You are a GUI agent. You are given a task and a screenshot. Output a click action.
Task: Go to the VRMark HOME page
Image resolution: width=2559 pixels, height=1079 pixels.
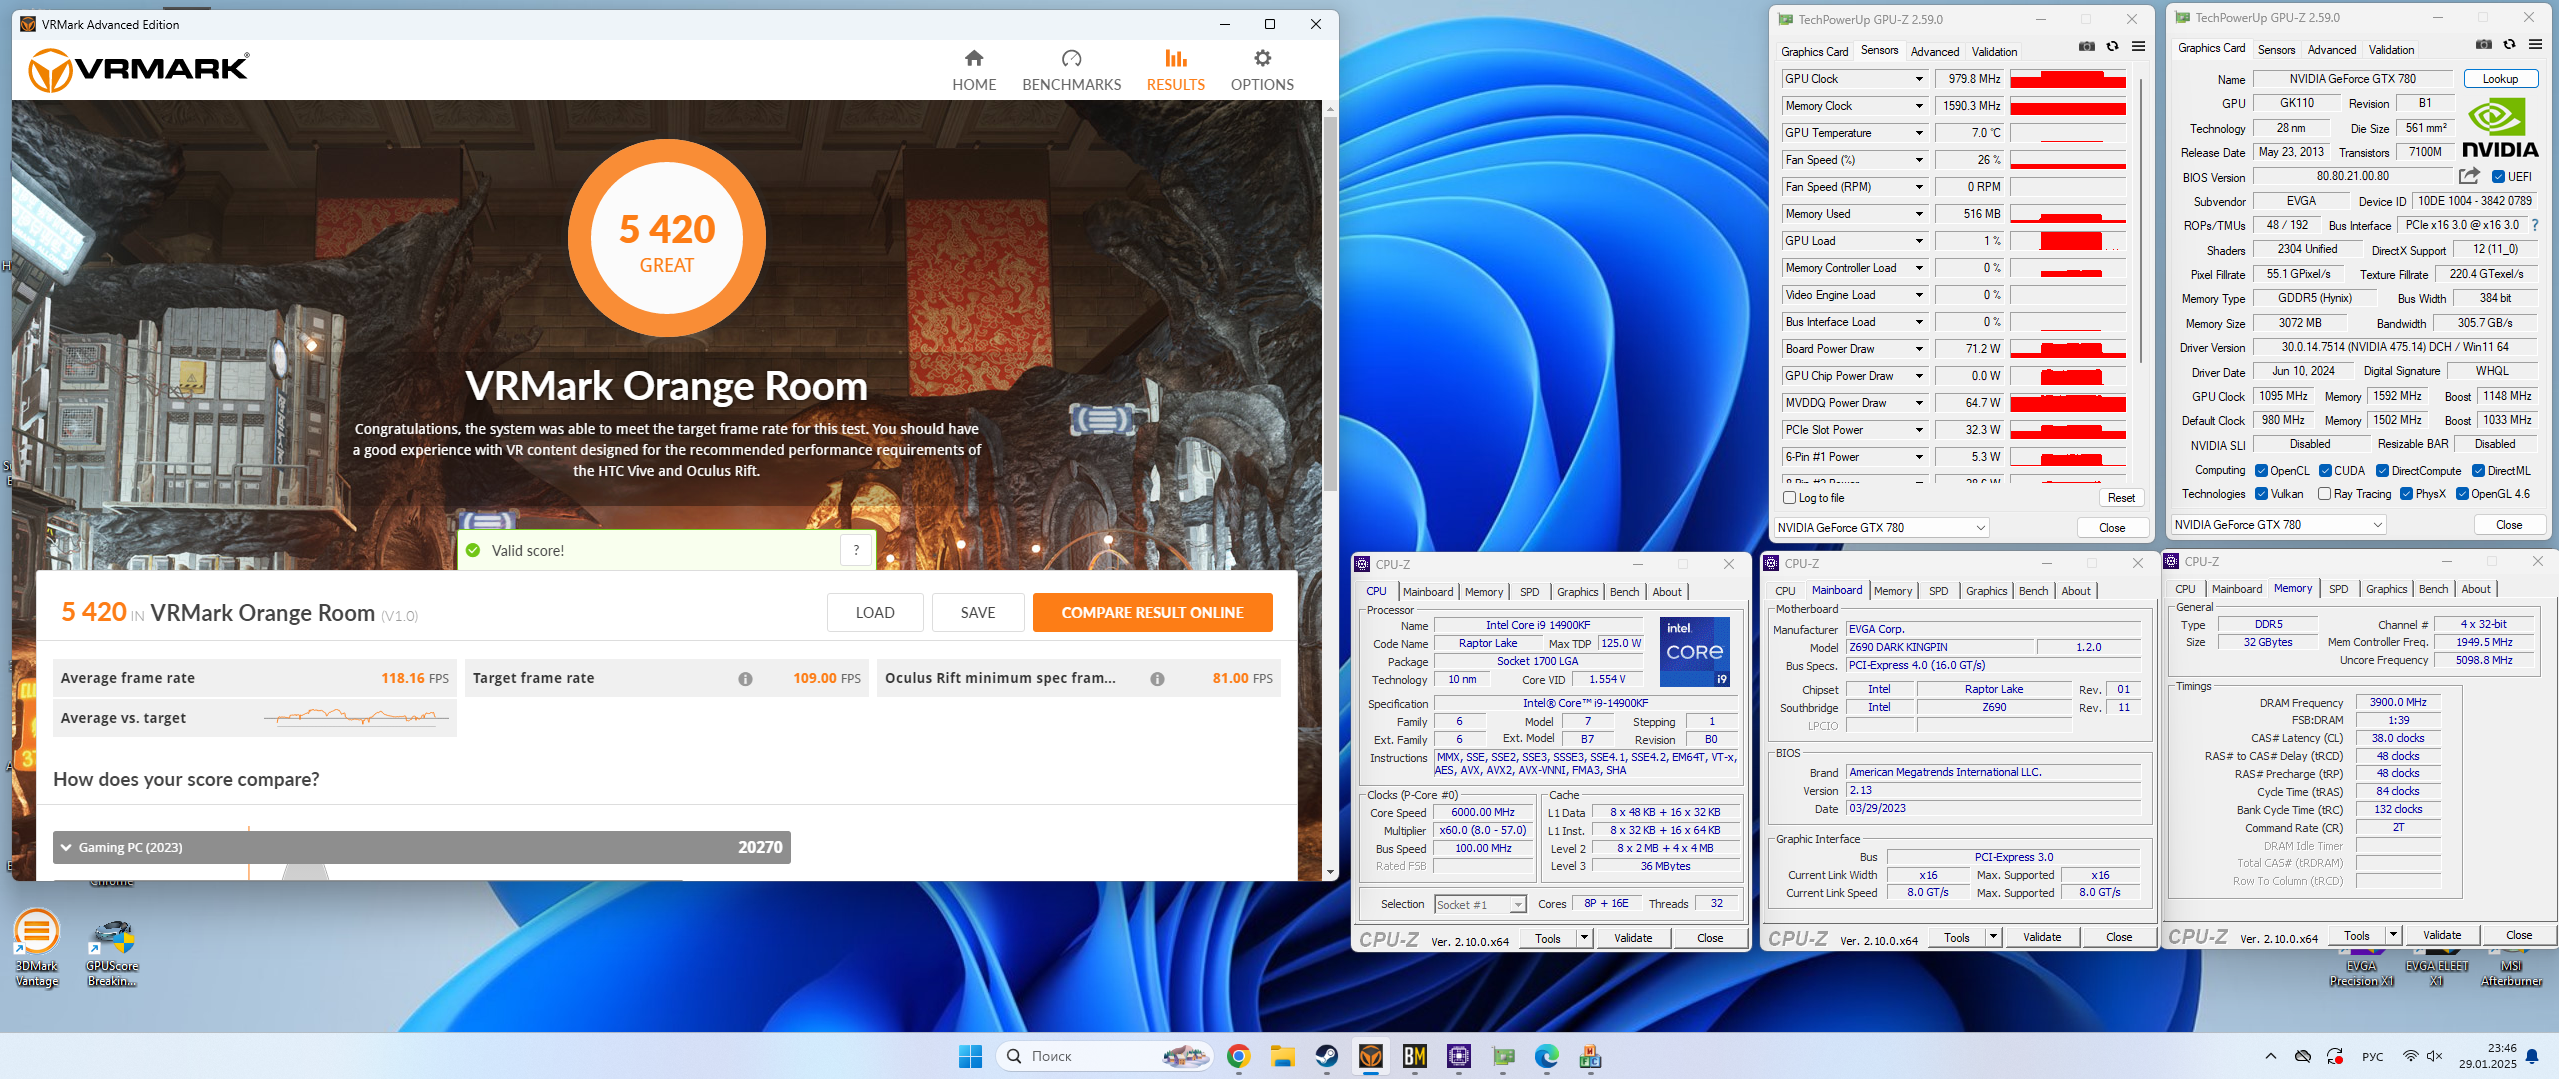pos(973,70)
